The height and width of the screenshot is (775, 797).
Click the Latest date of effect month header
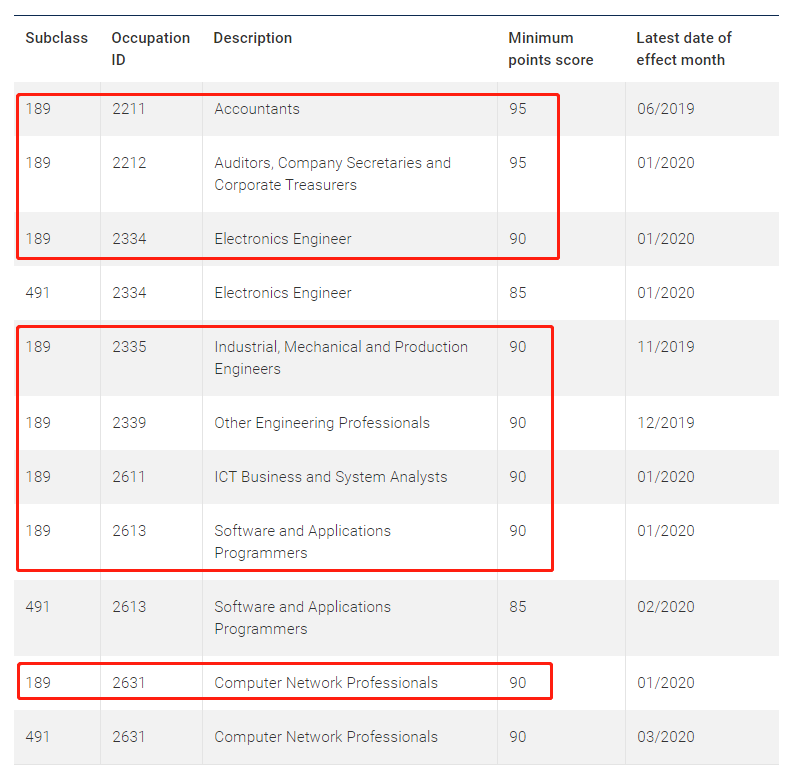(684, 49)
